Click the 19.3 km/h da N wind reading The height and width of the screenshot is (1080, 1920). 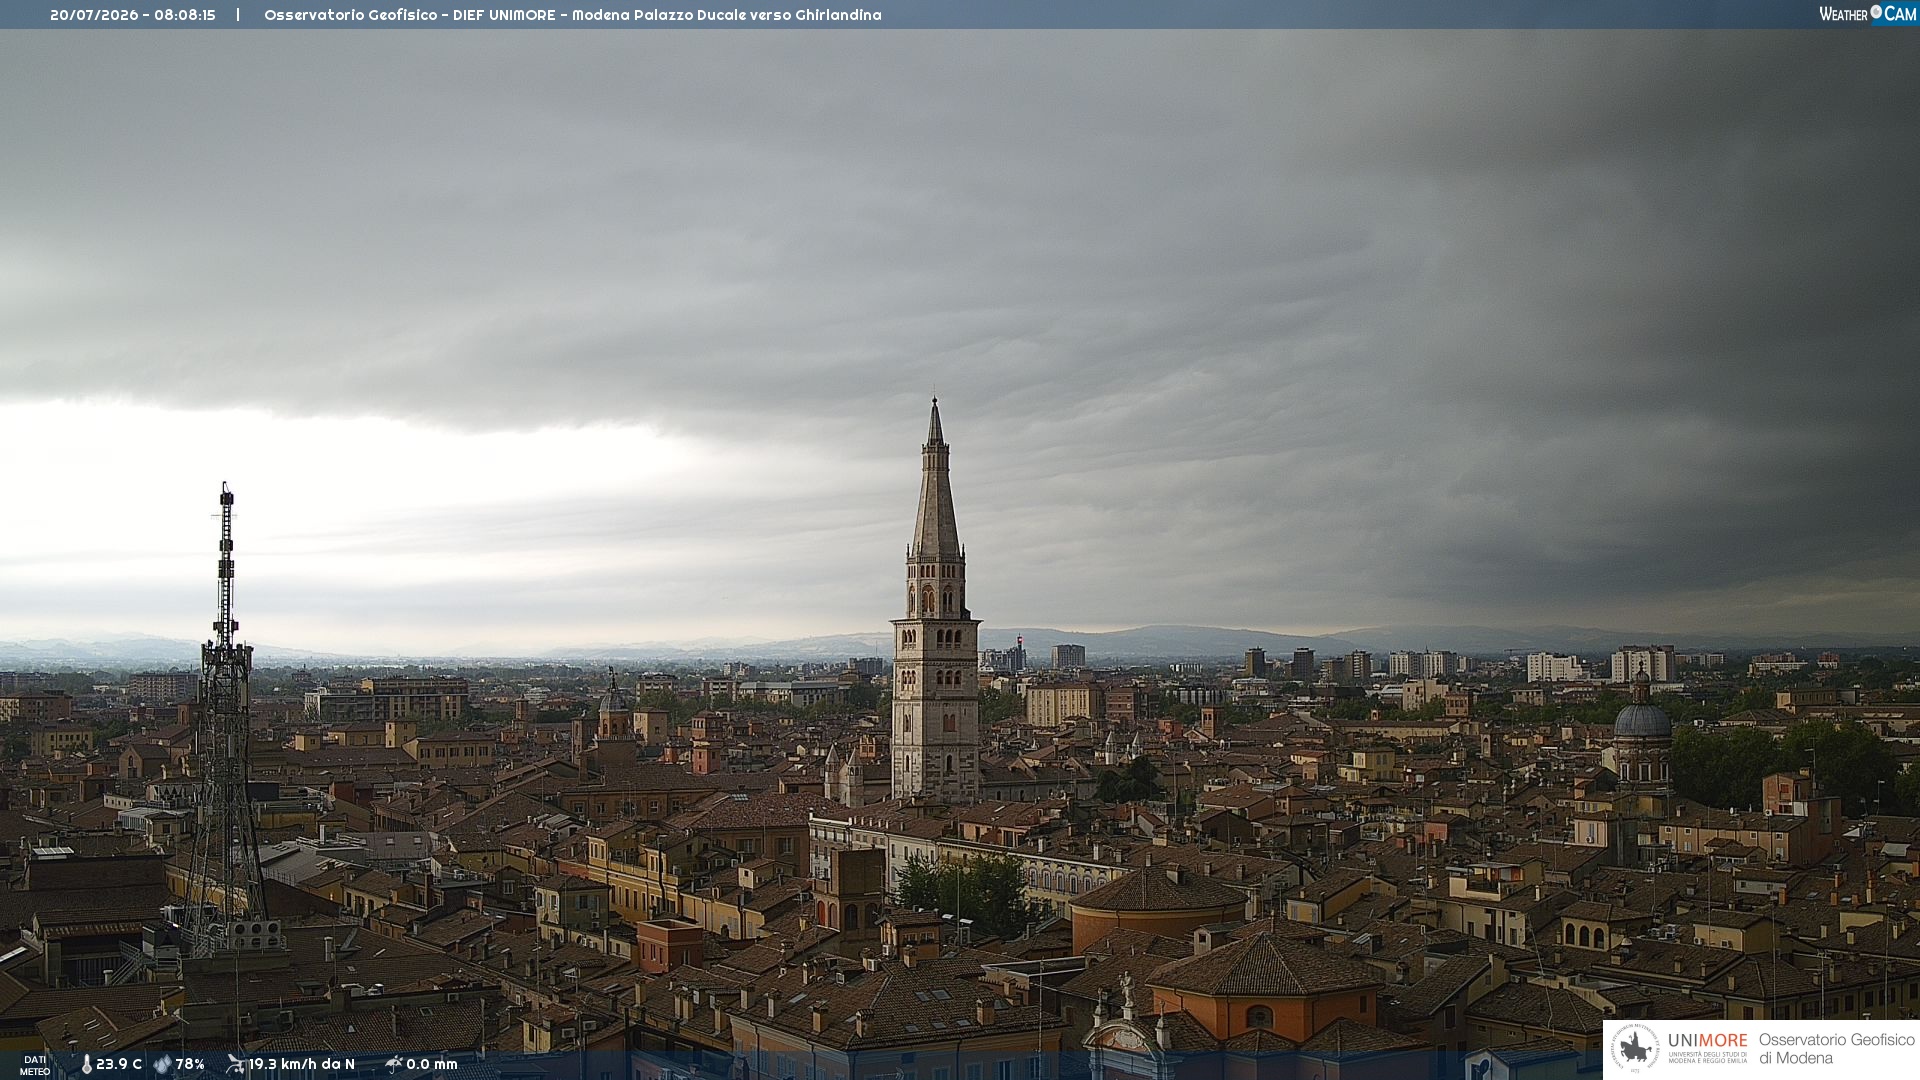point(302,1064)
